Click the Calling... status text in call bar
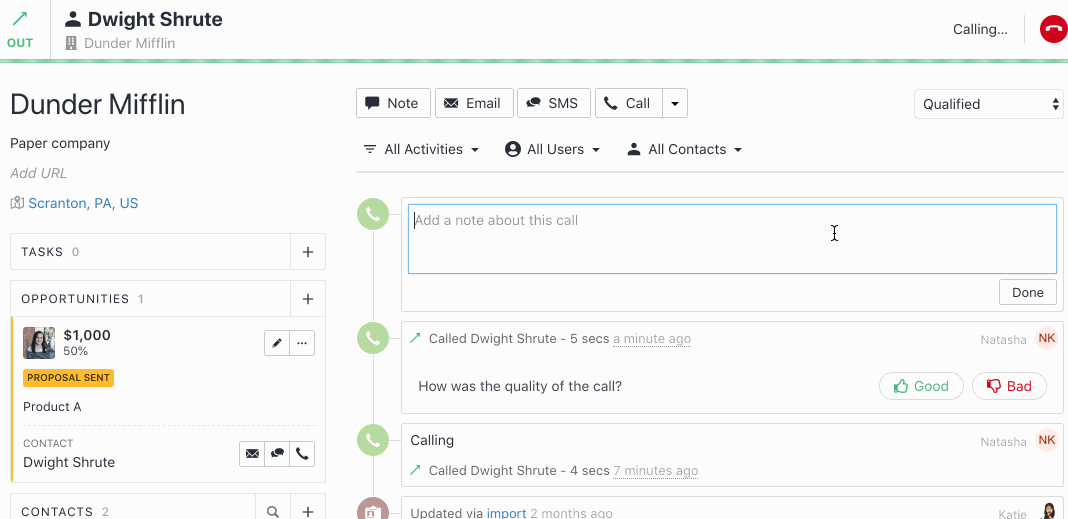Viewport: 1068px width, 519px height. tap(980, 29)
